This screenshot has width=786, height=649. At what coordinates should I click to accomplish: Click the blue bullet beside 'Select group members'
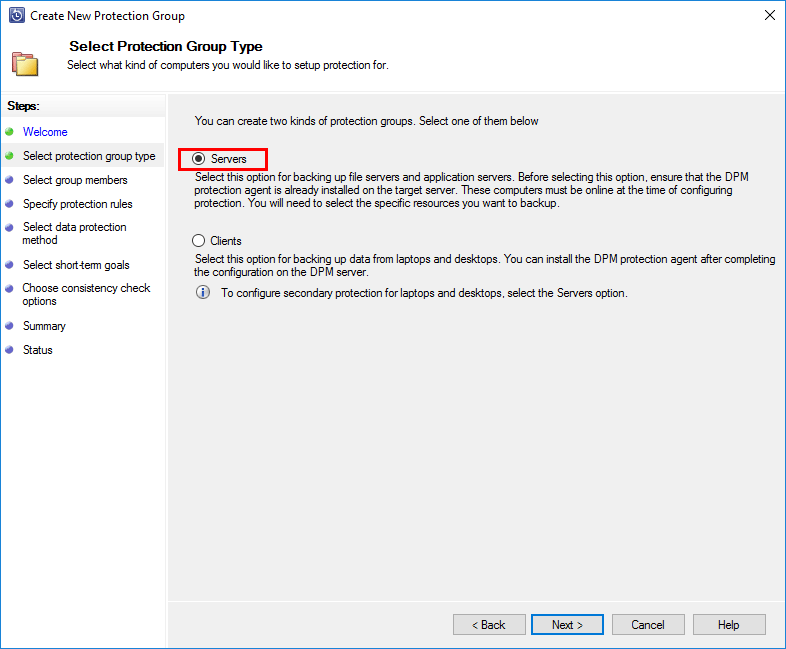9,180
